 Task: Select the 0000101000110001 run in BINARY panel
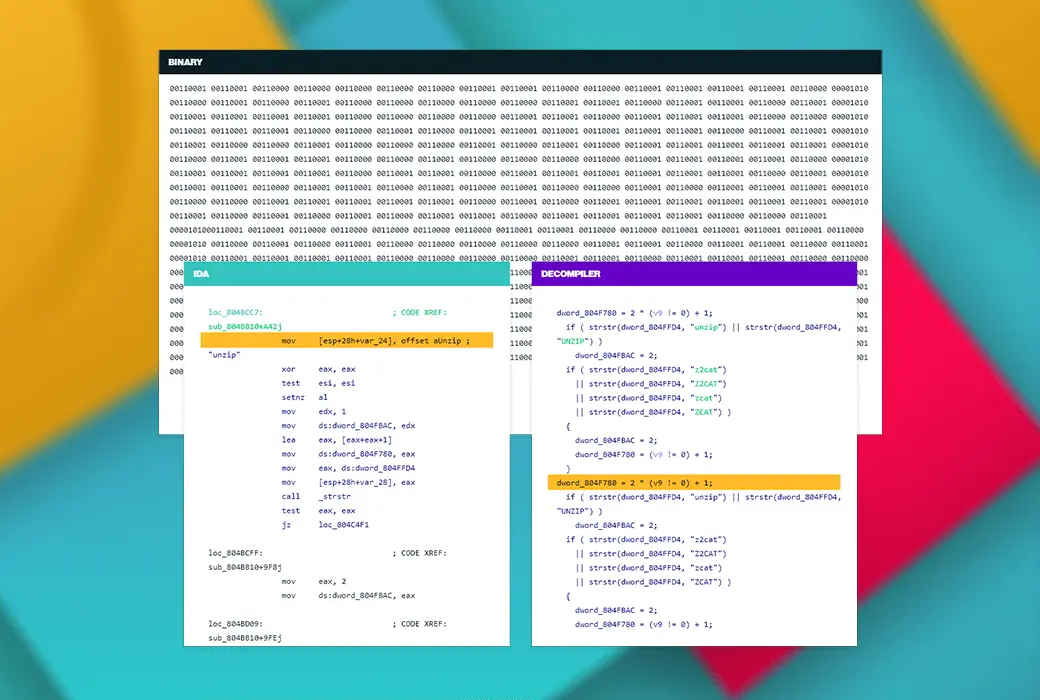pyautogui.click(x=206, y=230)
